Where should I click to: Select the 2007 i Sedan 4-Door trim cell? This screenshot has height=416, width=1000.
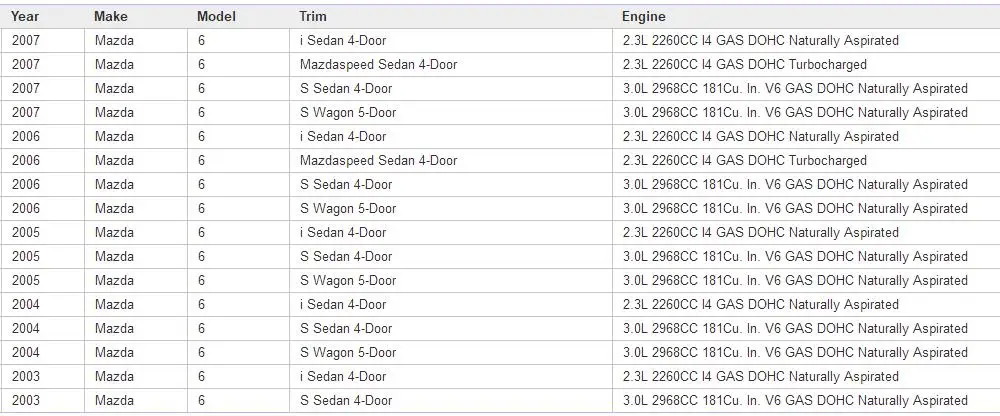tap(450, 41)
